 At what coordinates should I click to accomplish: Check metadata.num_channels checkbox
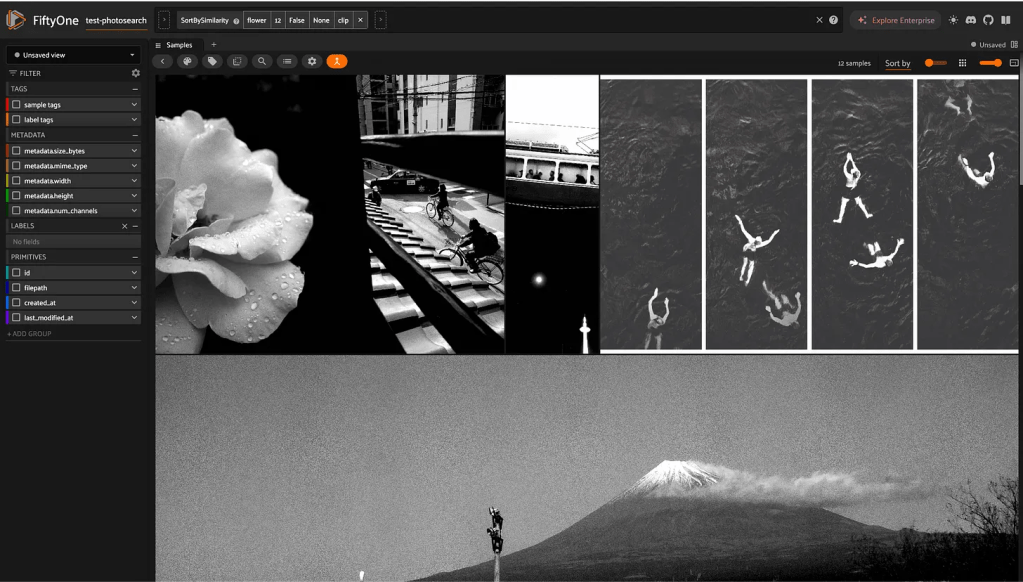tap(16, 211)
